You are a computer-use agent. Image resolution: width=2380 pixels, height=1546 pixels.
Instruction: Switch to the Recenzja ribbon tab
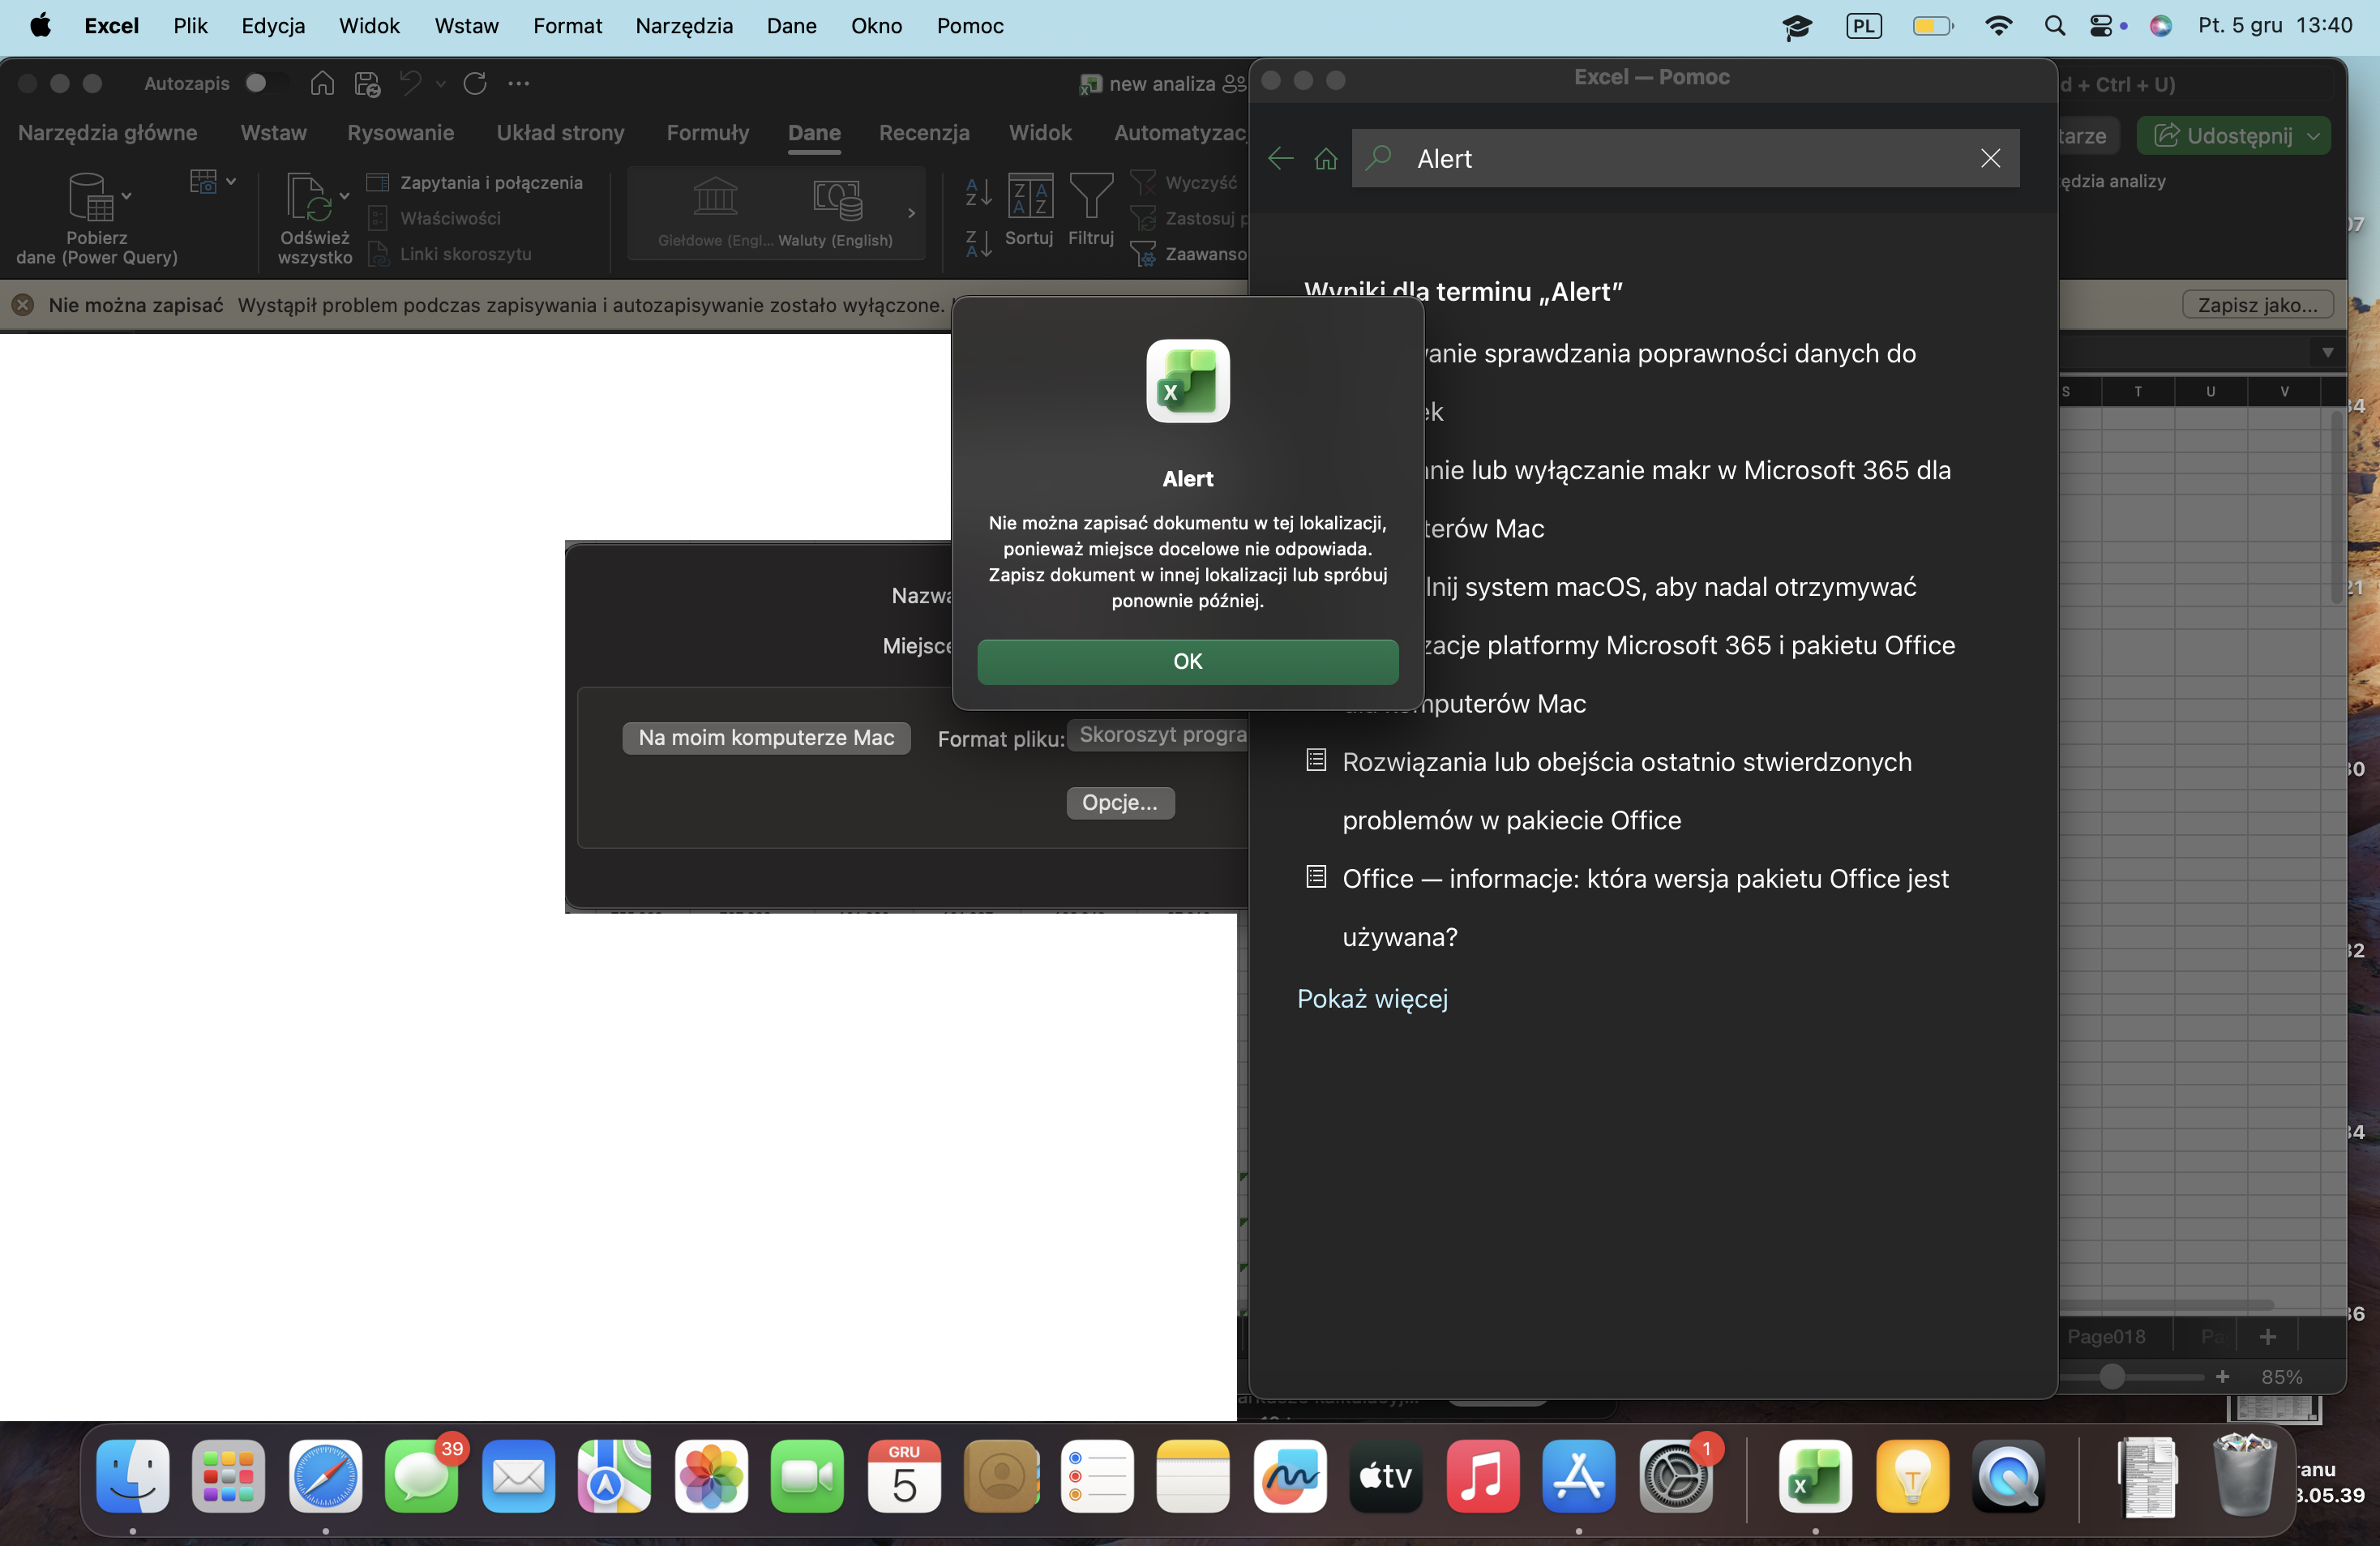(x=924, y=132)
